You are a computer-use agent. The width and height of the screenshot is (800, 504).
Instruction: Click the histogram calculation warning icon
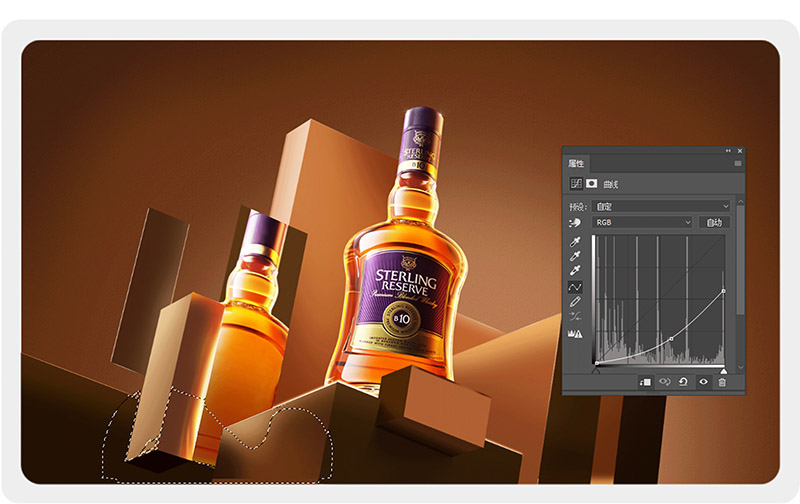[575, 334]
